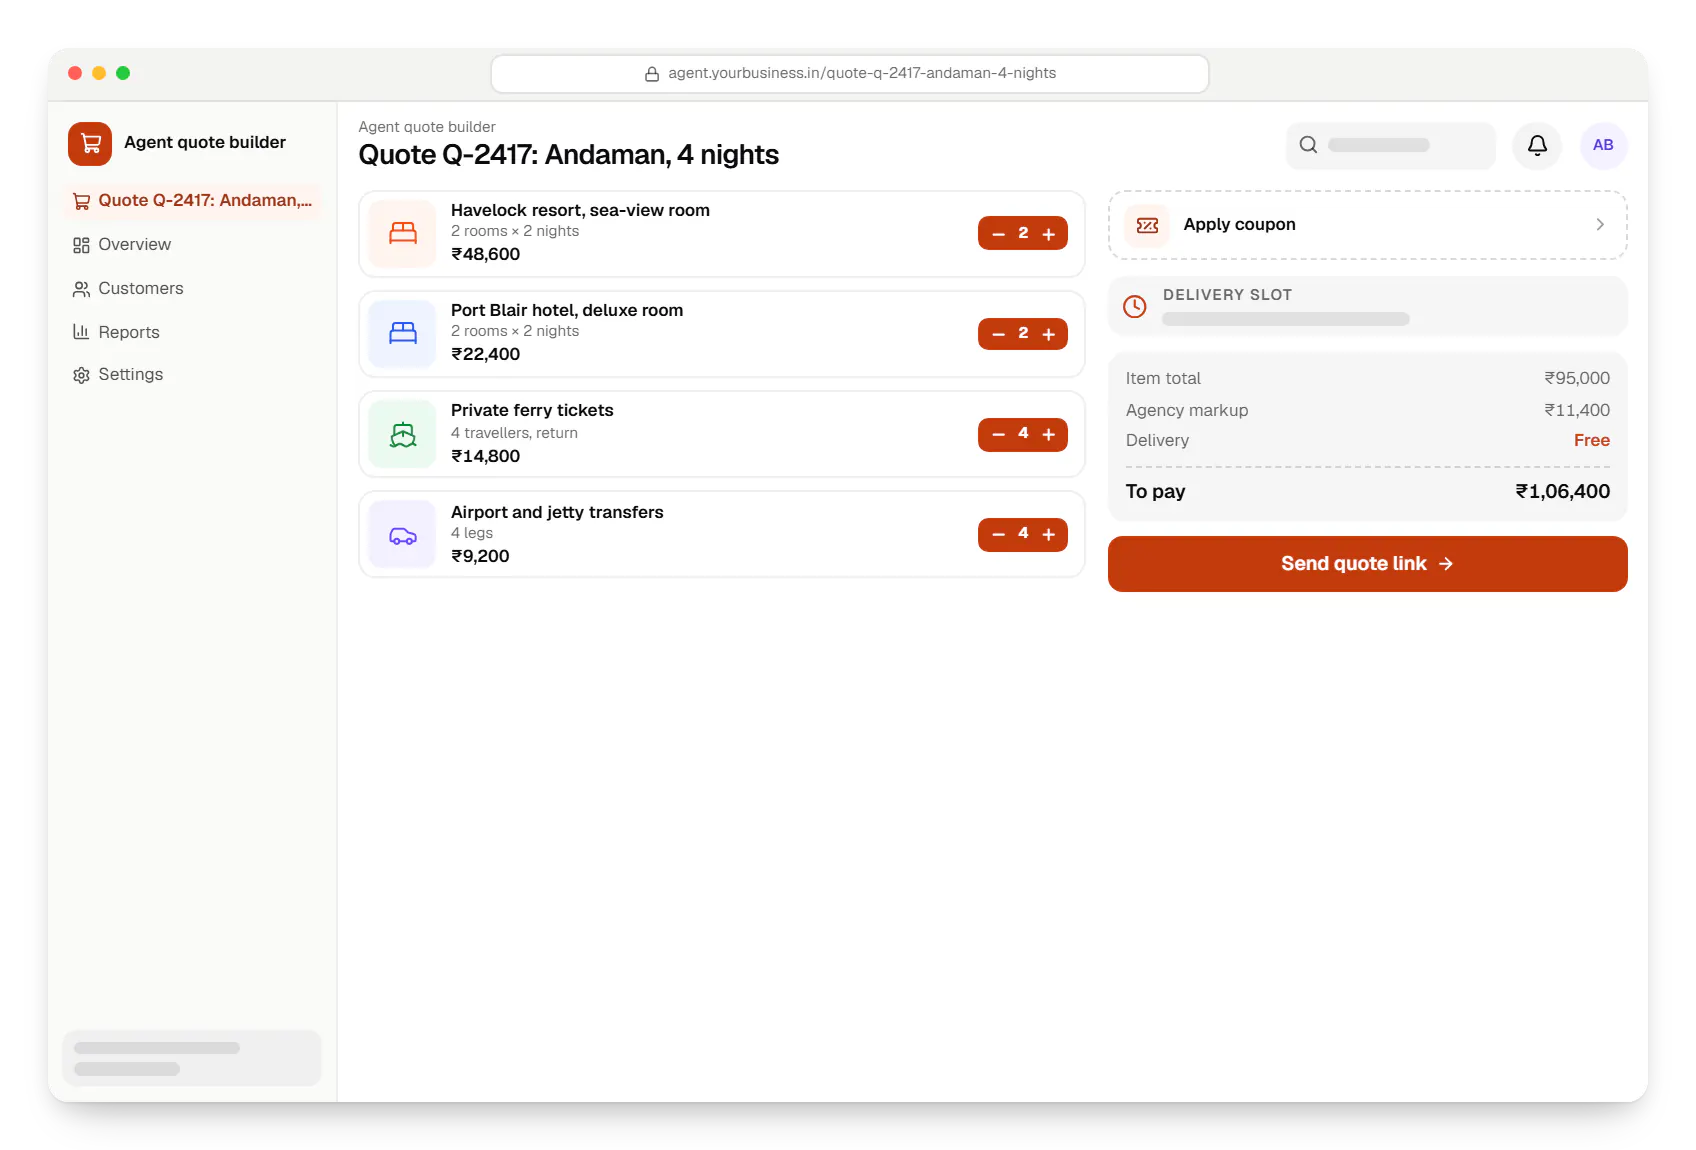The width and height of the screenshot is (1696, 1150).
Task: Click the shopping cart app logo icon
Action: [90, 143]
